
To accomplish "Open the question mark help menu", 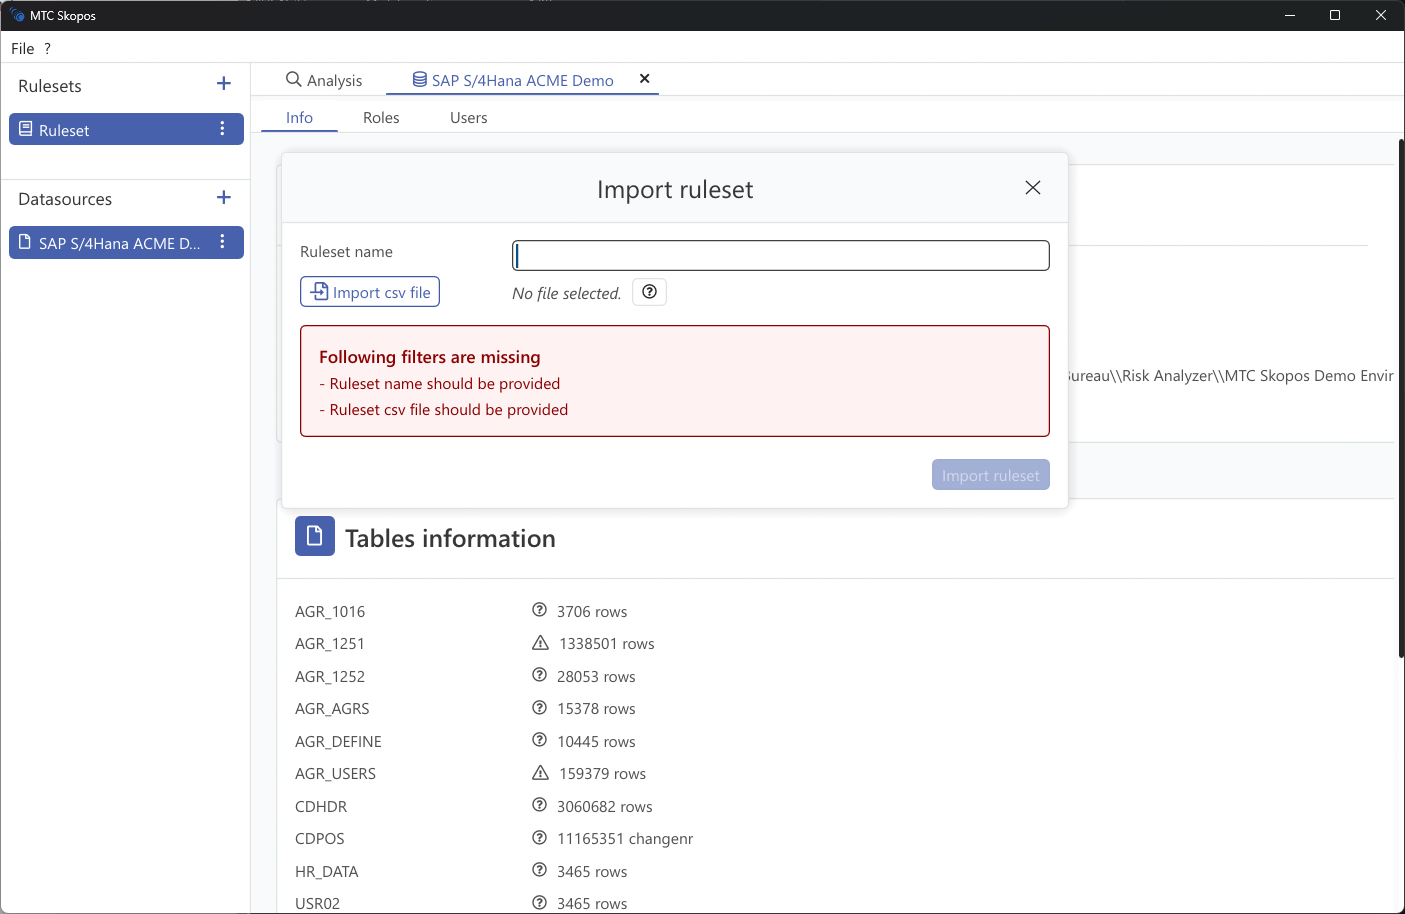I will [x=47, y=49].
